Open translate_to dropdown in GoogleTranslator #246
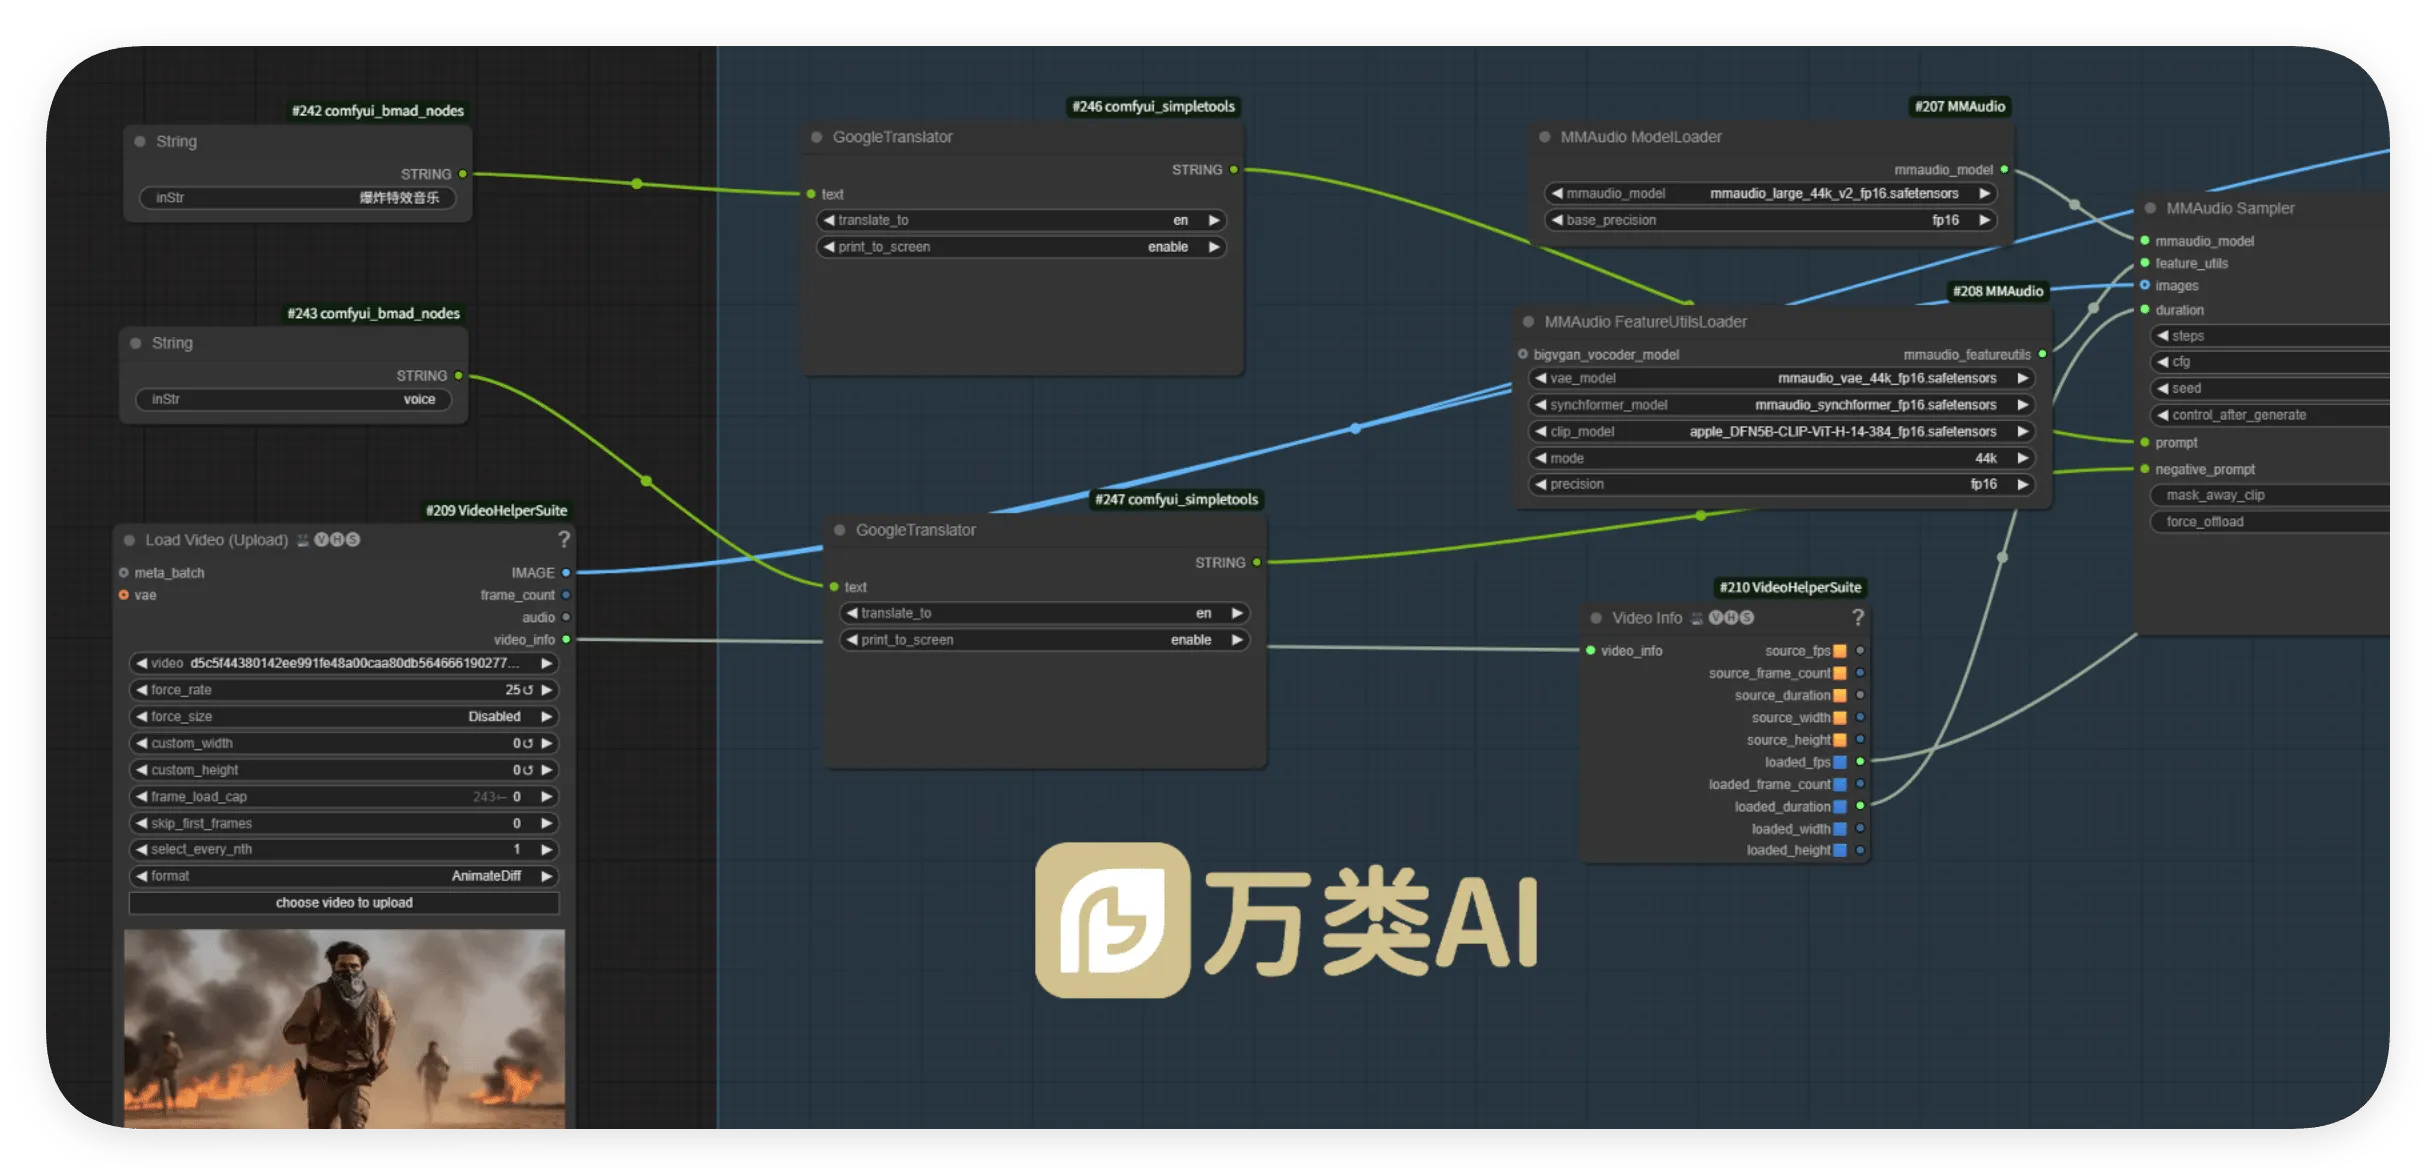This screenshot has width=2436, height=1175. (x=1021, y=220)
